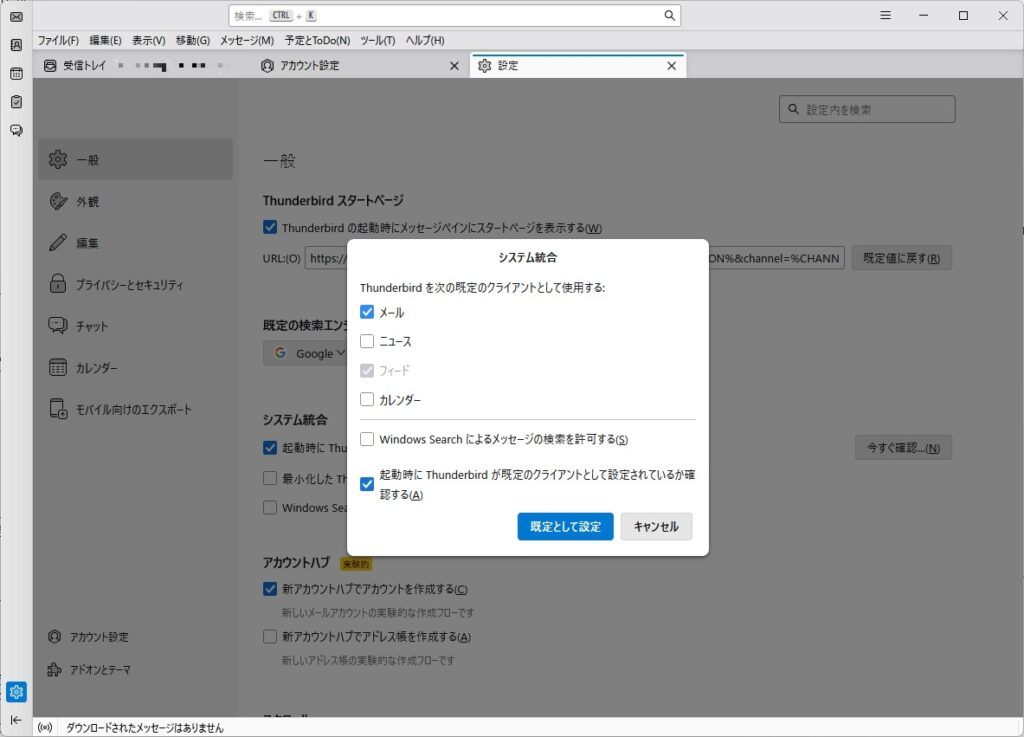Open アカウント設定 link in sidebar

[89, 636]
